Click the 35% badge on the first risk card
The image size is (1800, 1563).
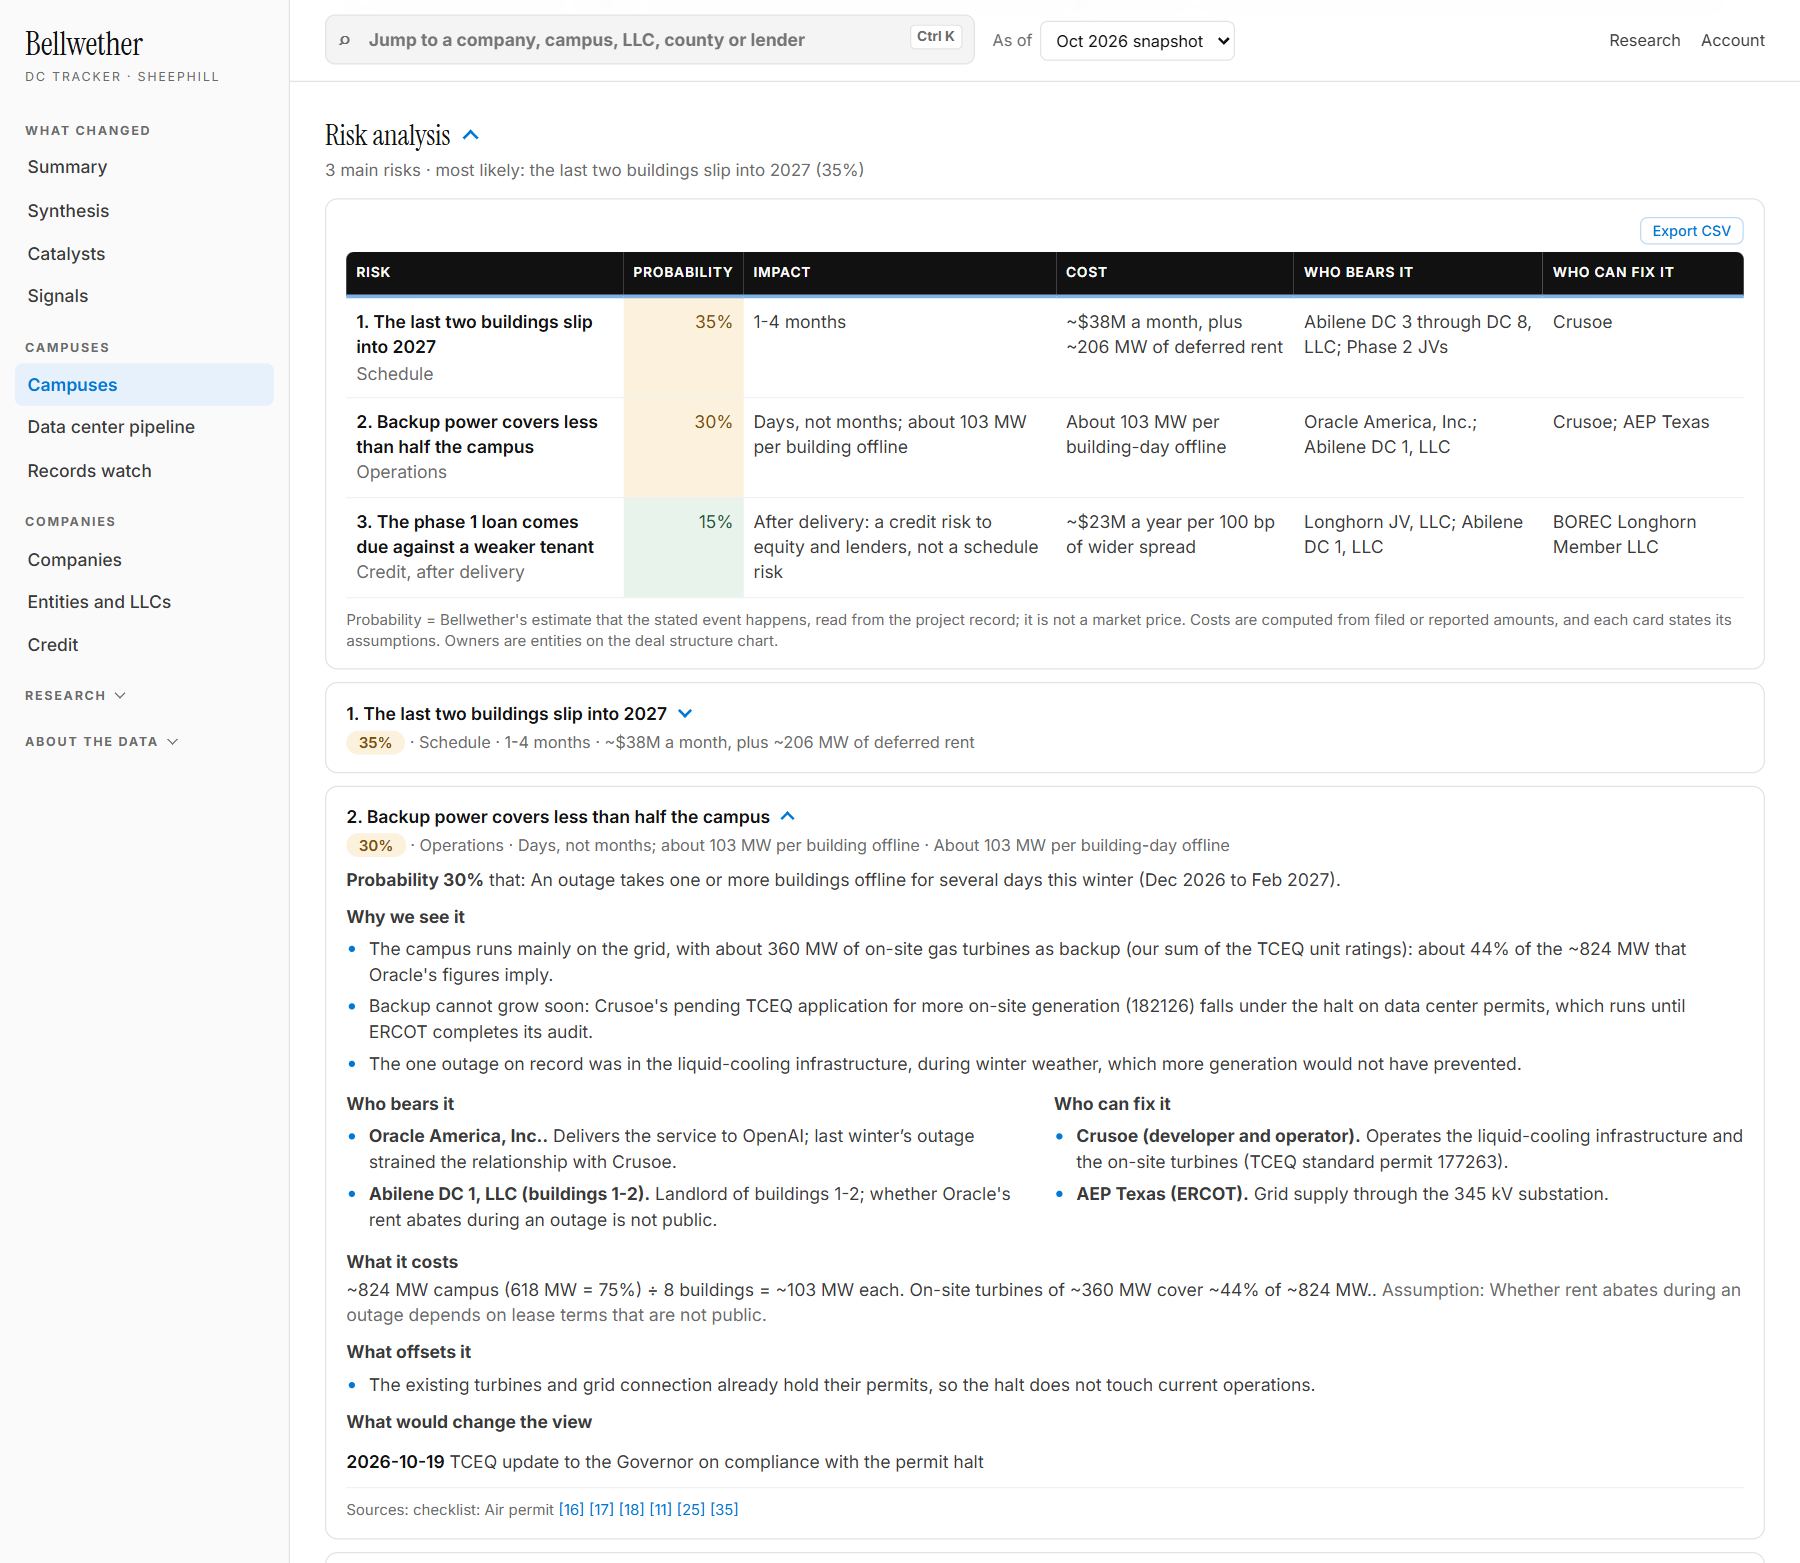[x=375, y=742]
